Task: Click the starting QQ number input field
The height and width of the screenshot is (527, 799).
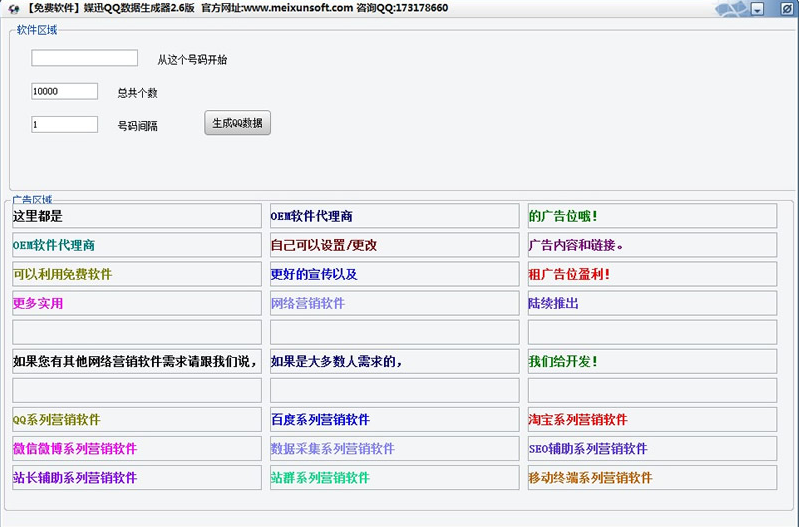Action: (x=85, y=58)
